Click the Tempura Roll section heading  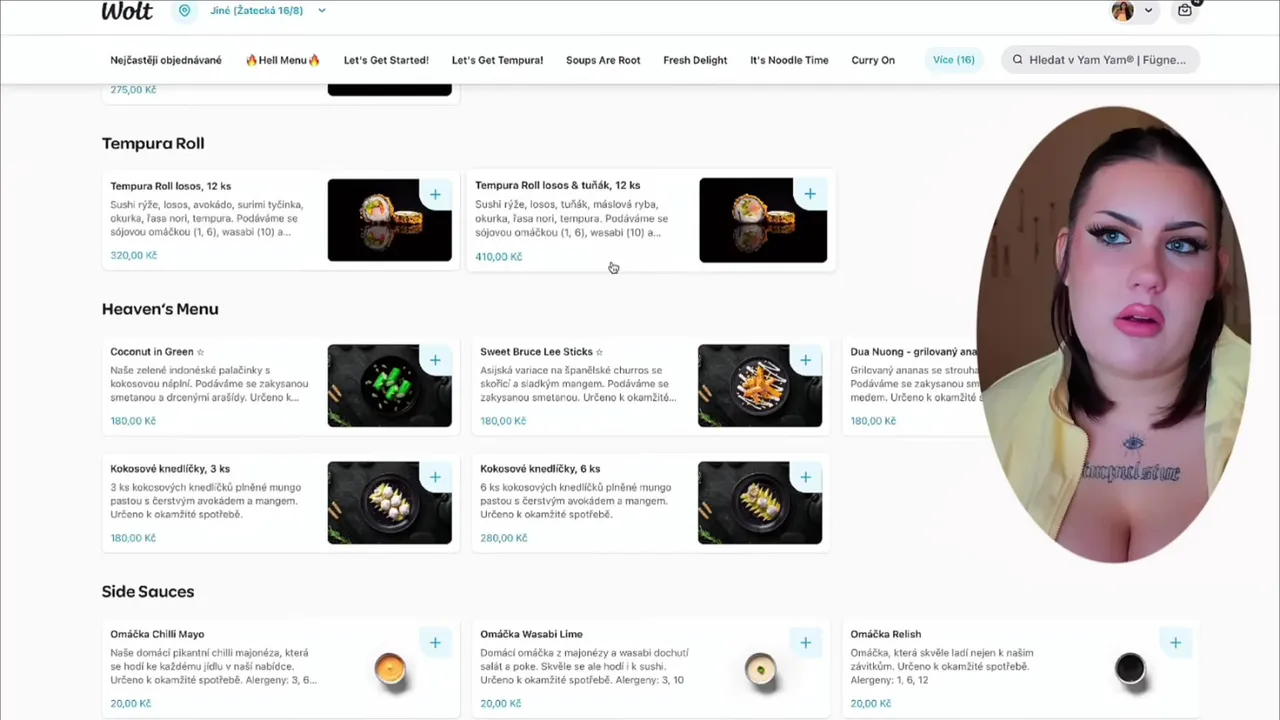(153, 143)
